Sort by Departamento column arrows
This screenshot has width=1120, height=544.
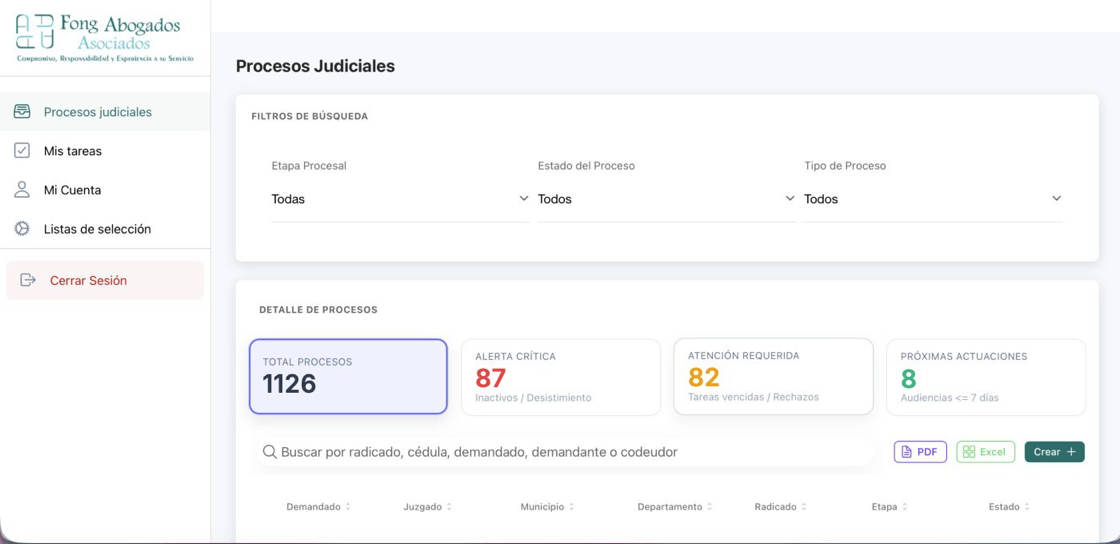point(709,506)
